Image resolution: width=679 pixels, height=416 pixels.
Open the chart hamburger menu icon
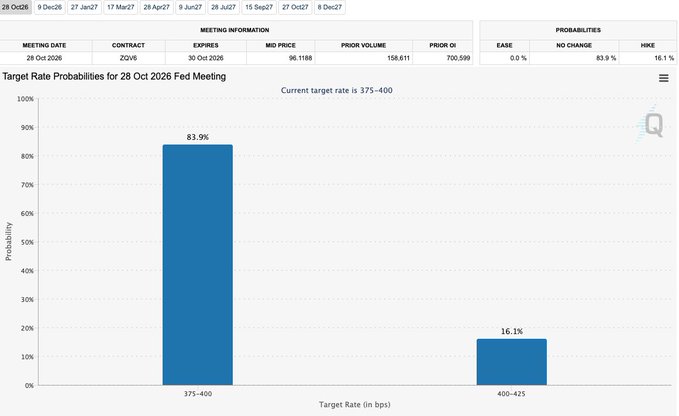[663, 78]
